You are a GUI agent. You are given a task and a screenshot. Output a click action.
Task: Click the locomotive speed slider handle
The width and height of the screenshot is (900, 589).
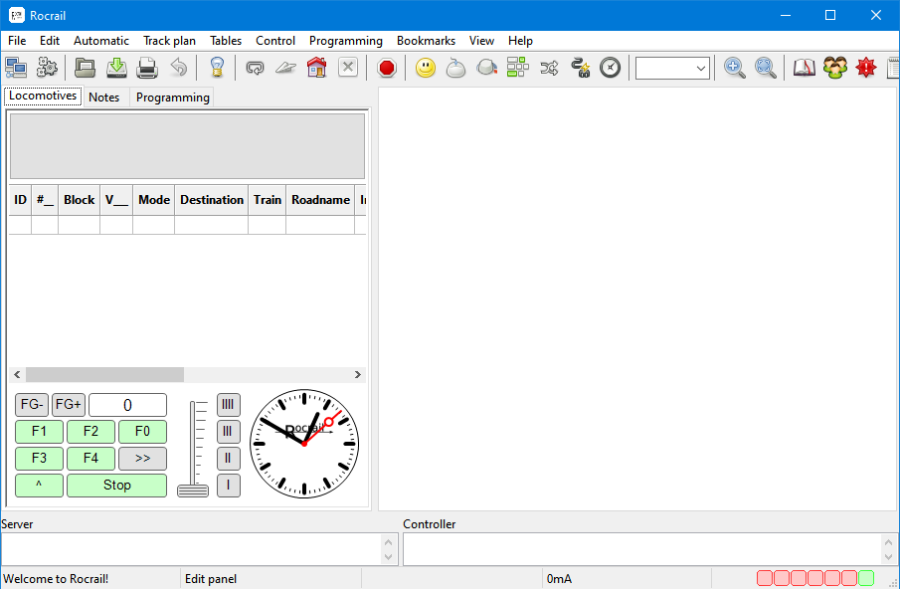pyautogui.click(x=193, y=490)
